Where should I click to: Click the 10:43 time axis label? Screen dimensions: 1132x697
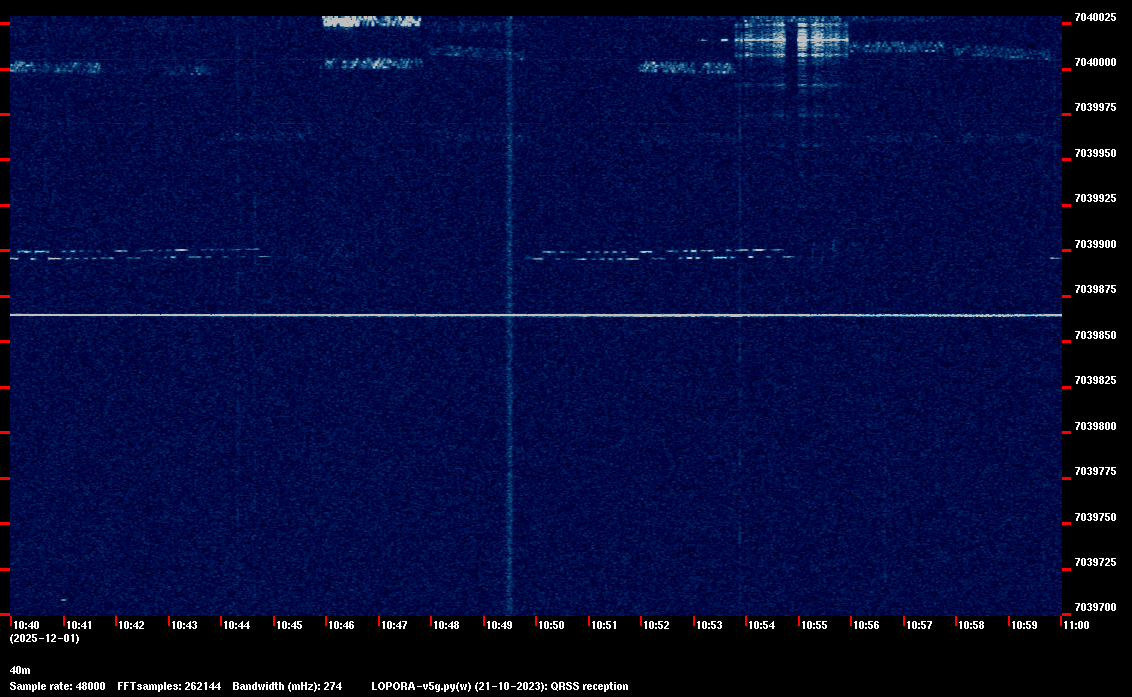[x=184, y=625]
